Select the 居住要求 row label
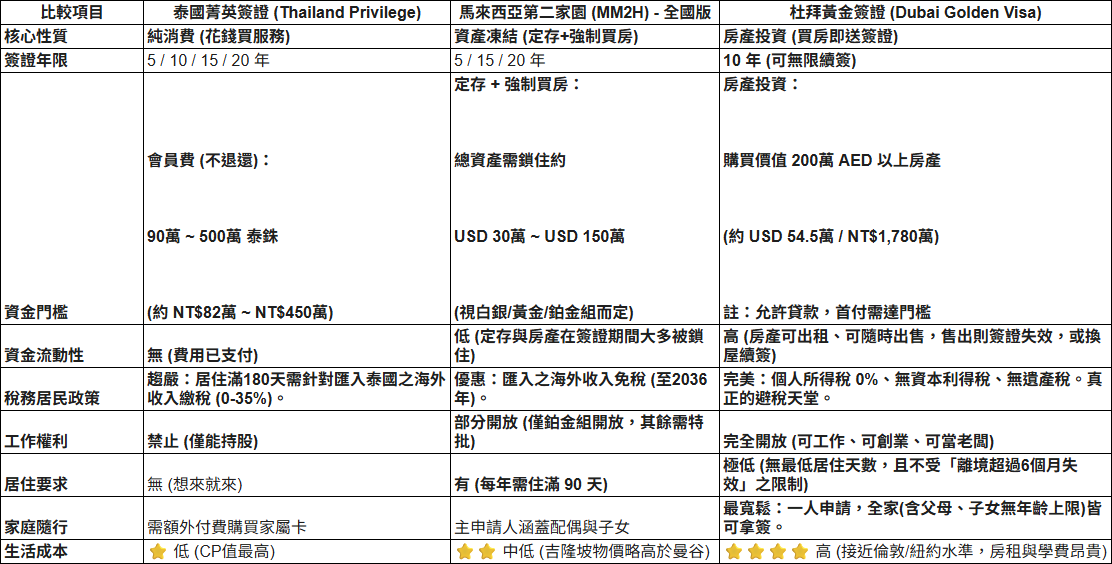The height and width of the screenshot is (564, 1112). click(34, 484)
